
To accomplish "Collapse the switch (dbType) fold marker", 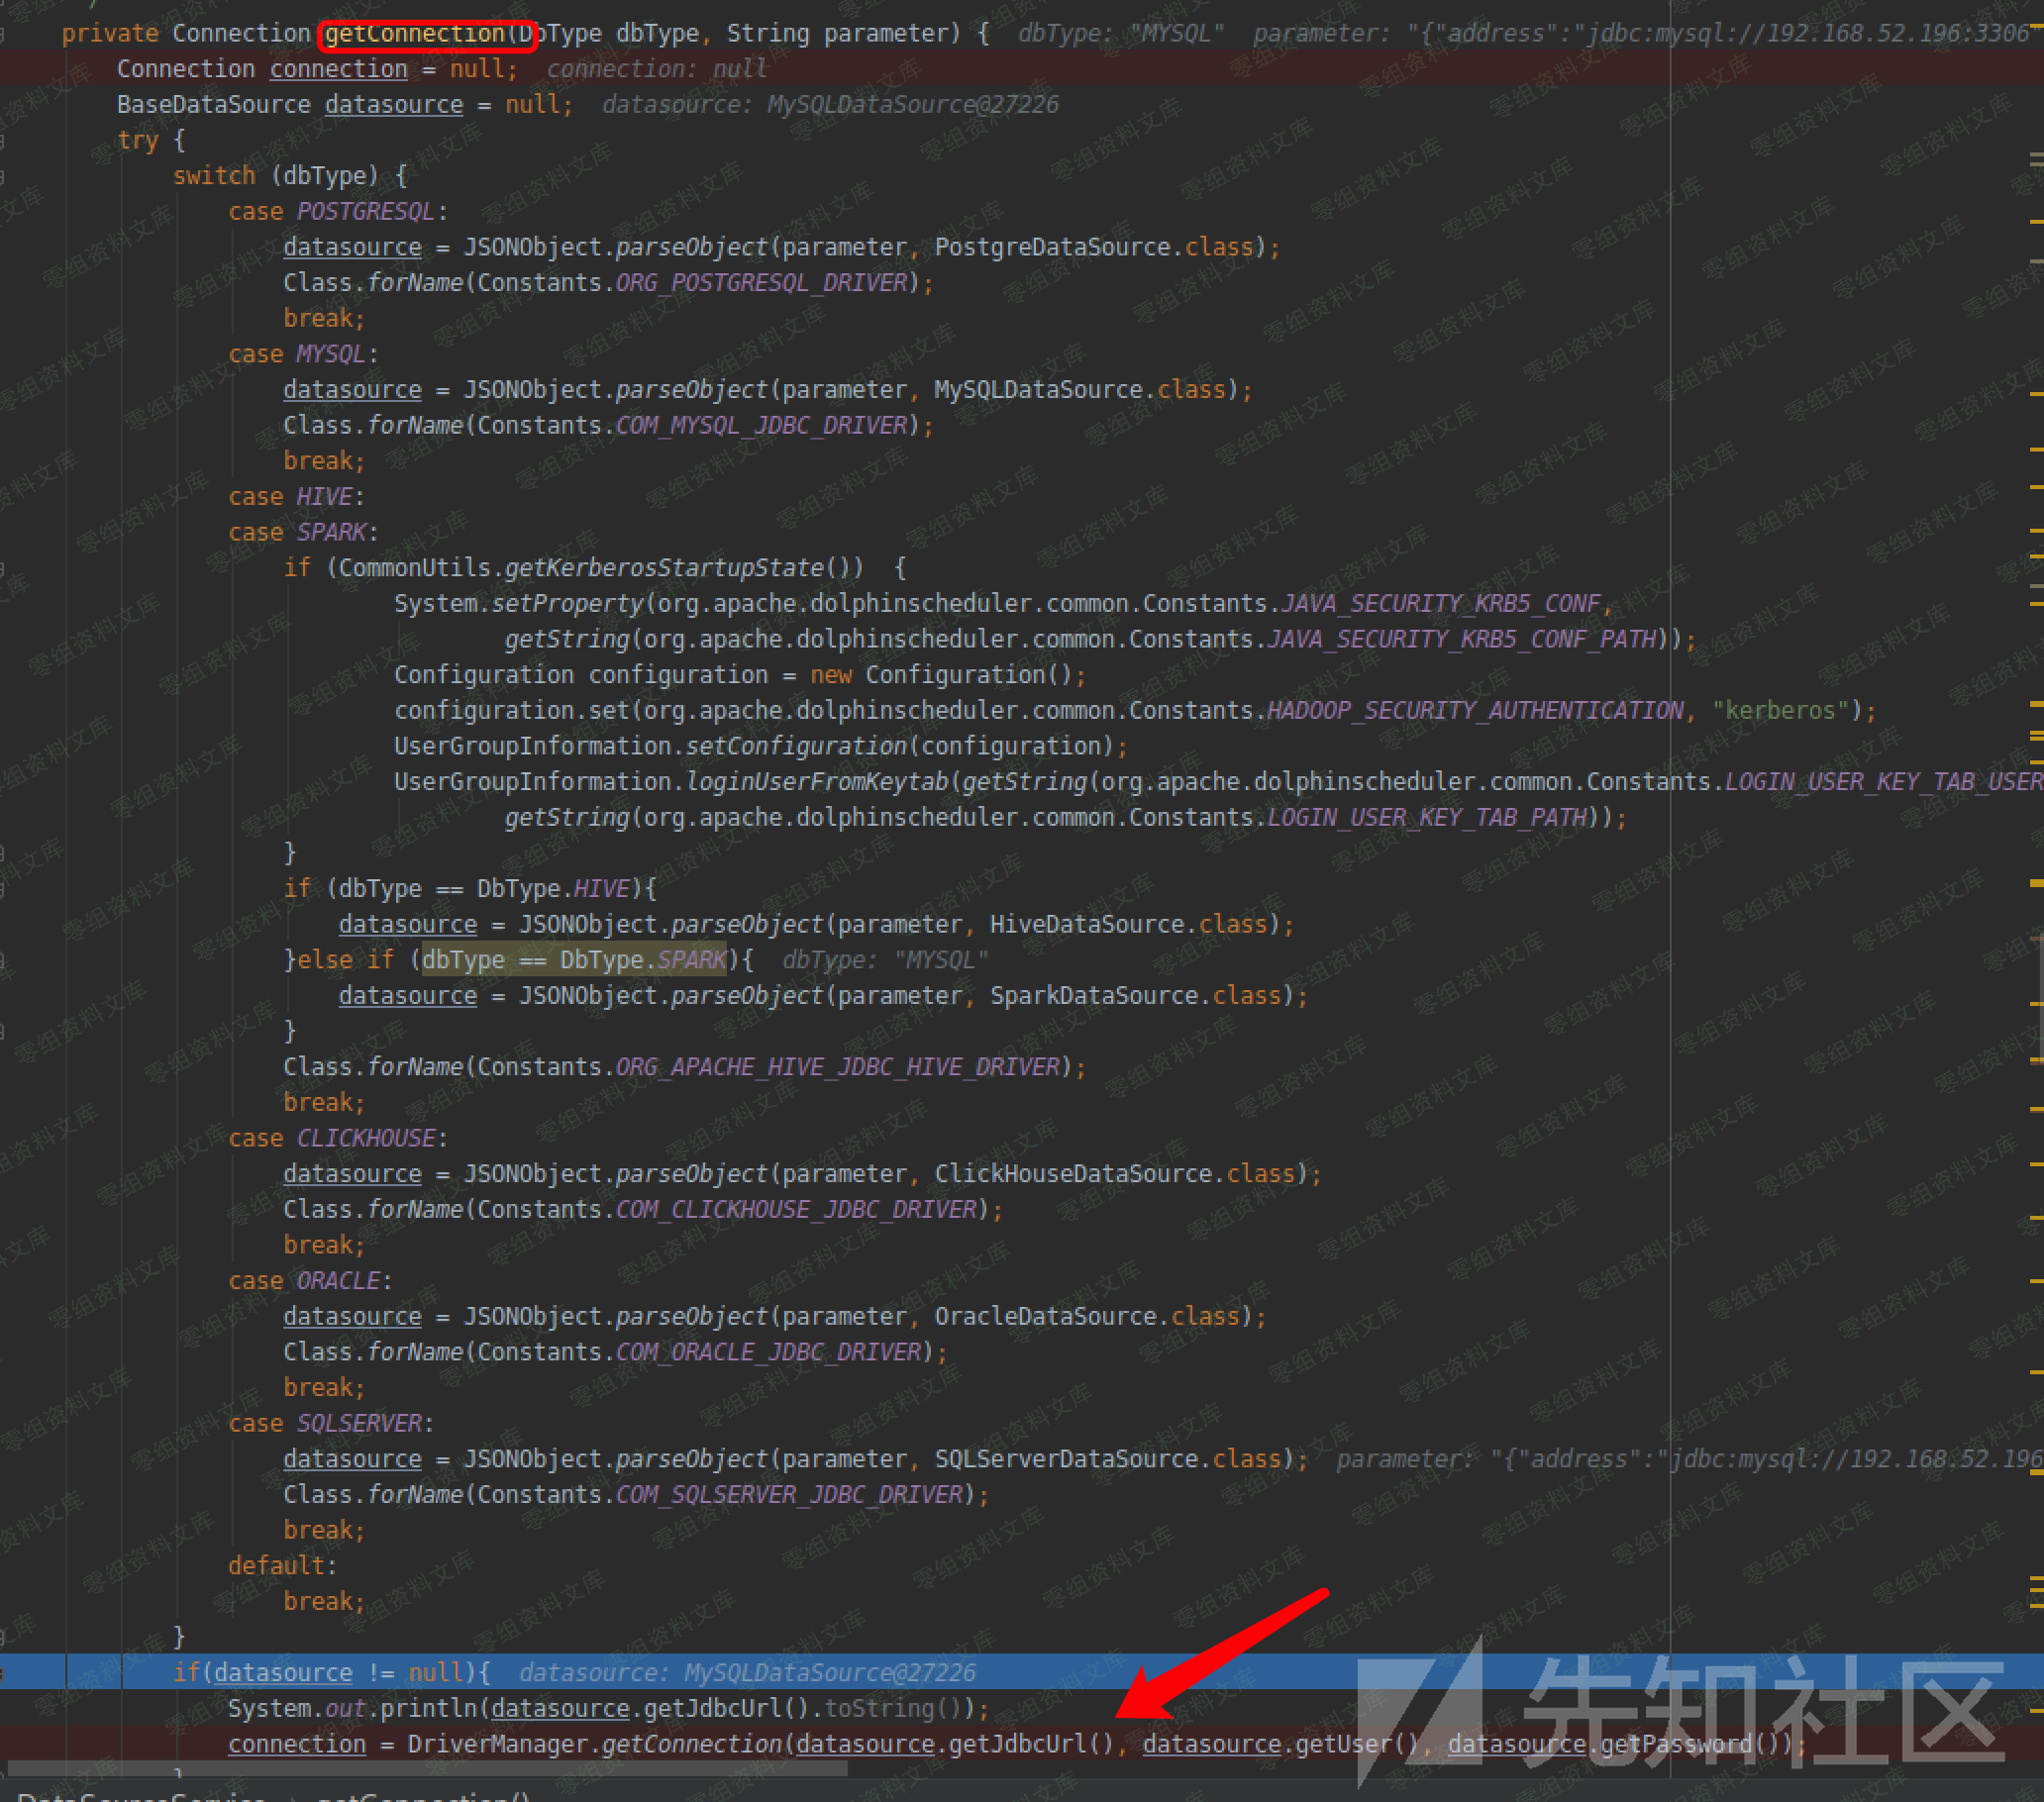I will (3, 177).
